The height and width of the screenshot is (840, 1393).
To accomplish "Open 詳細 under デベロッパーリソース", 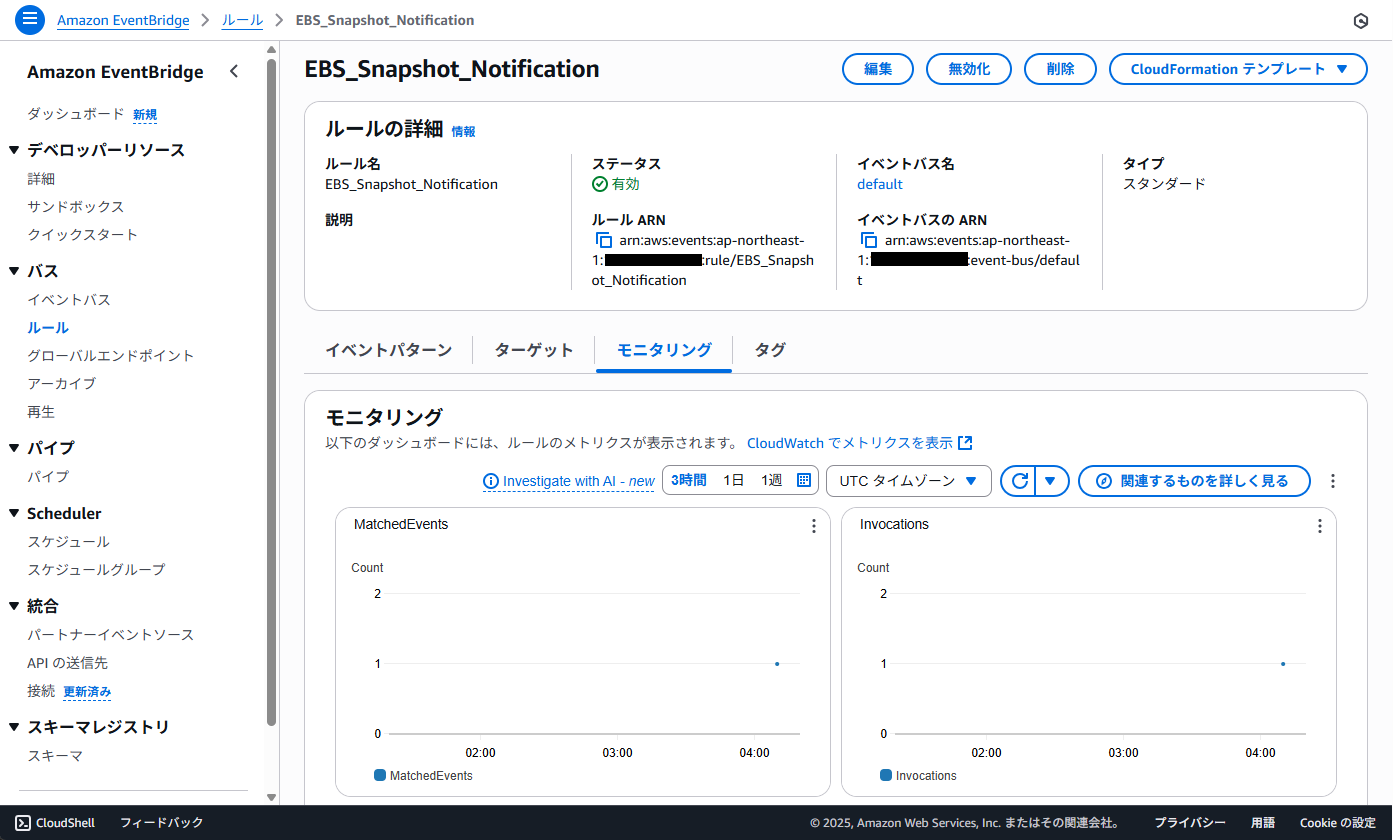I will tap(41, 179).
